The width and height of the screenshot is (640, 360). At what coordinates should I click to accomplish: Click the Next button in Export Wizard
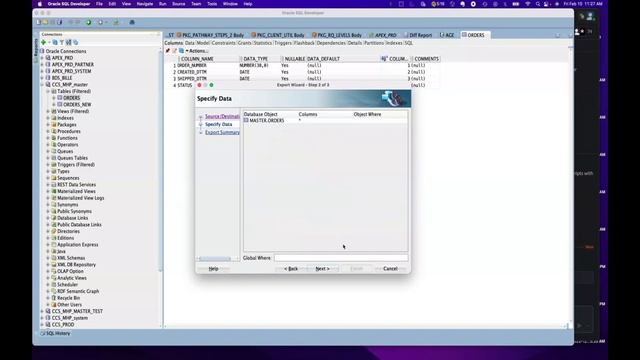[322, 269]
